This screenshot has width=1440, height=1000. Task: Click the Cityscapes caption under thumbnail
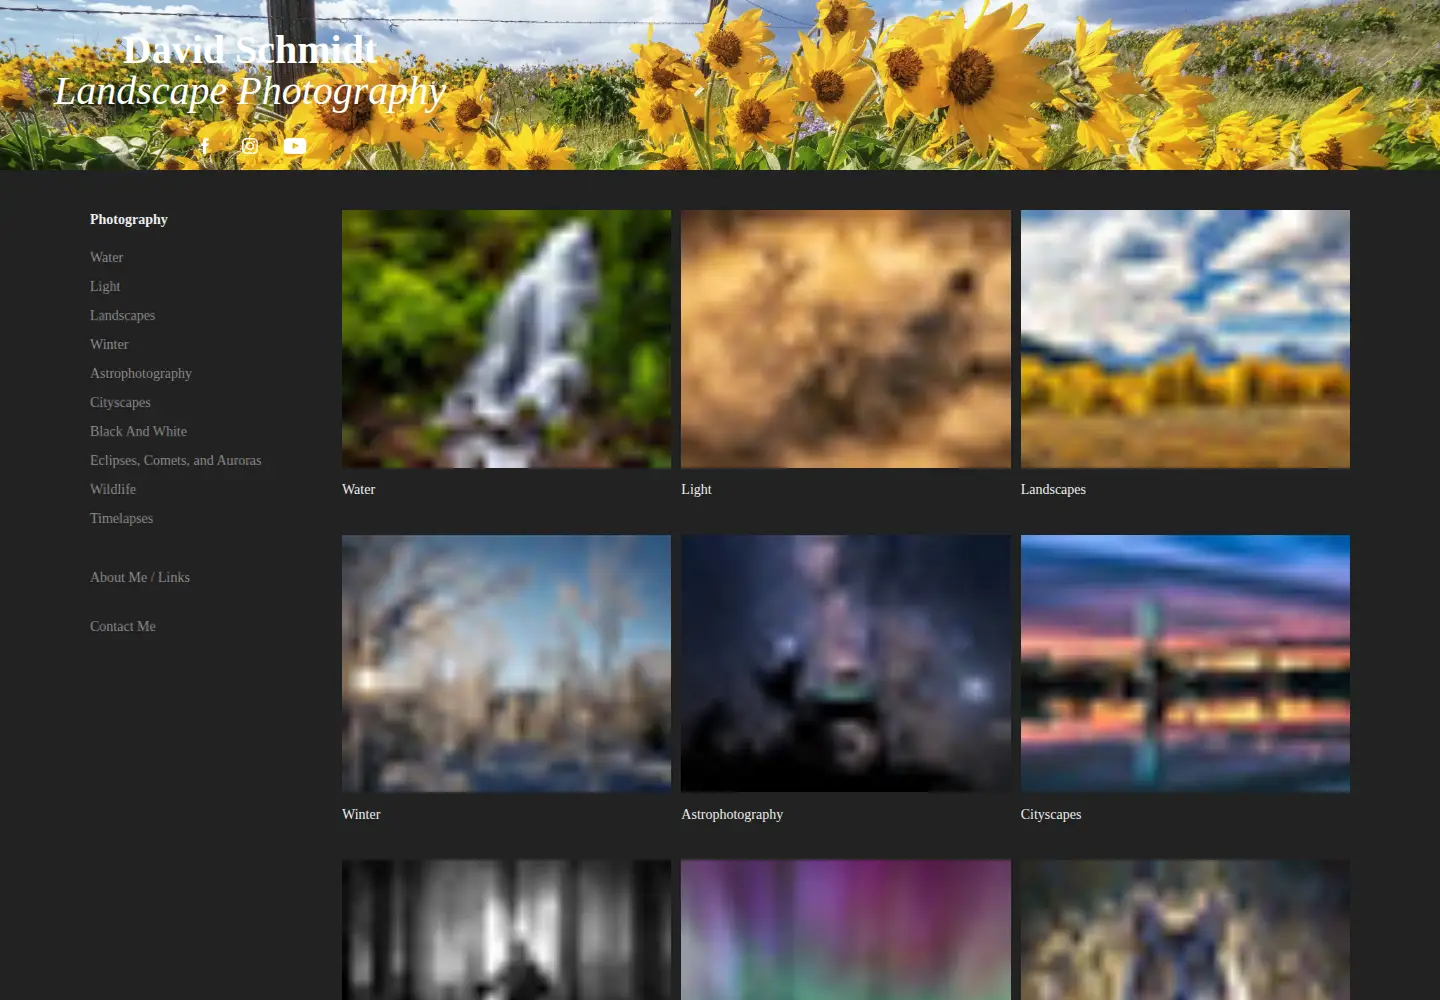click(1051, 814)
